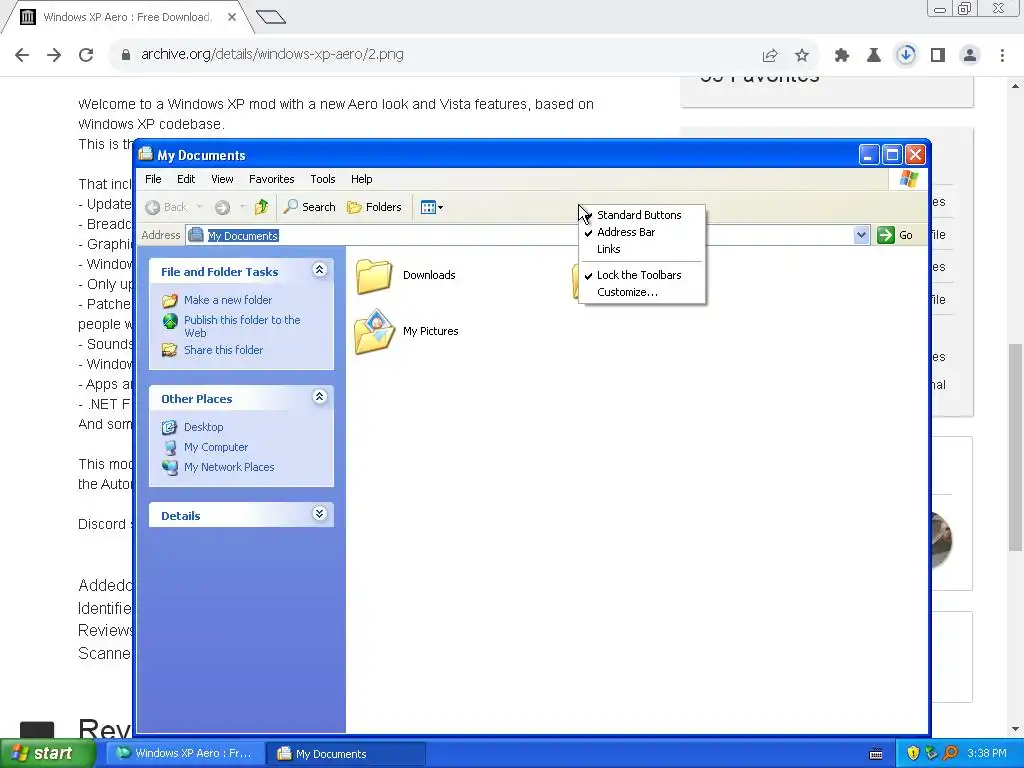
Task: Open the Views button in toolbar
Action: 432,207
